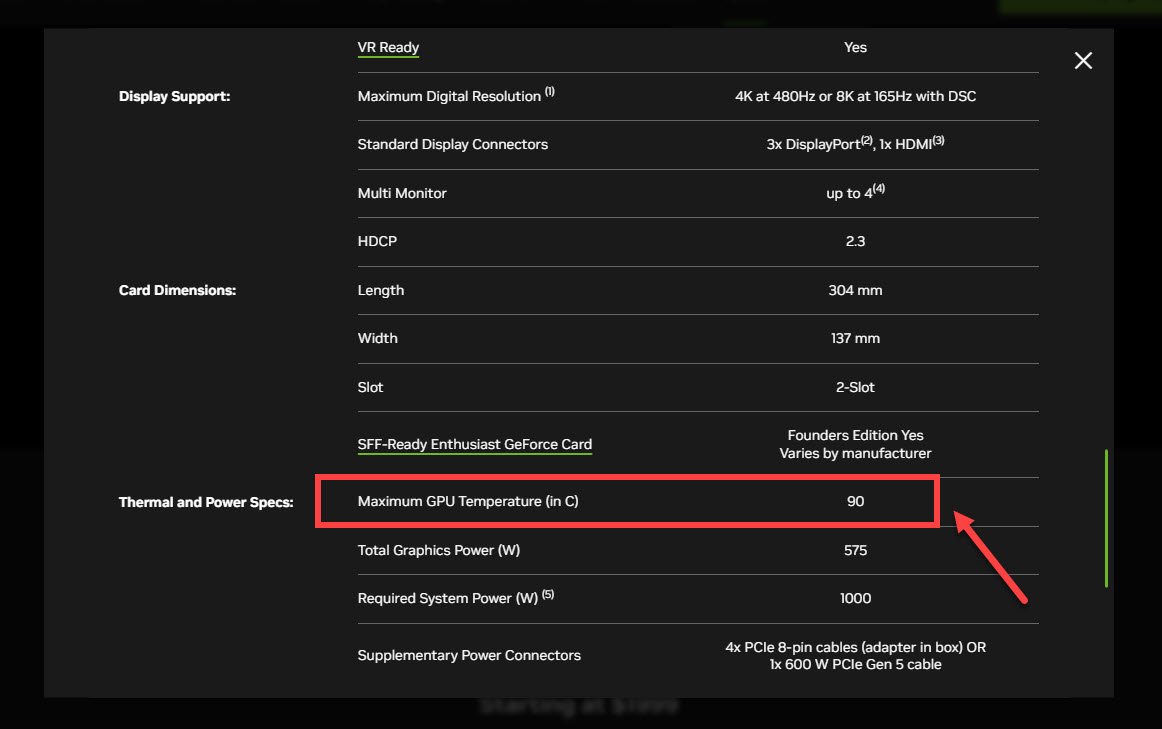Click the 1000 required system power value
This screenshot has height=729, width=1162.
point(855,599)
